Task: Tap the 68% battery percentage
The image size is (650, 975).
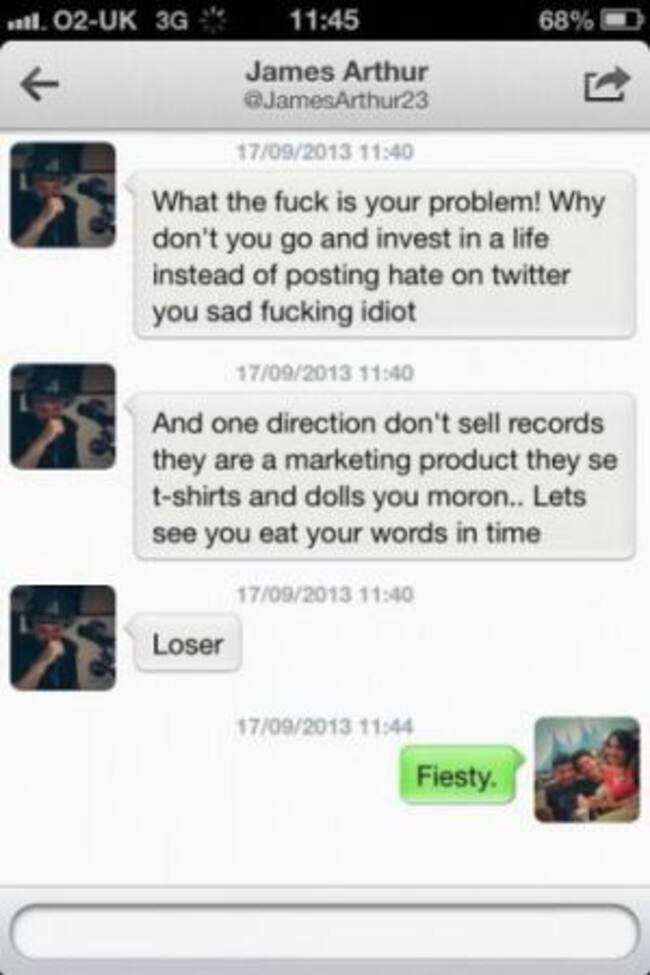Action: point(565,21)
